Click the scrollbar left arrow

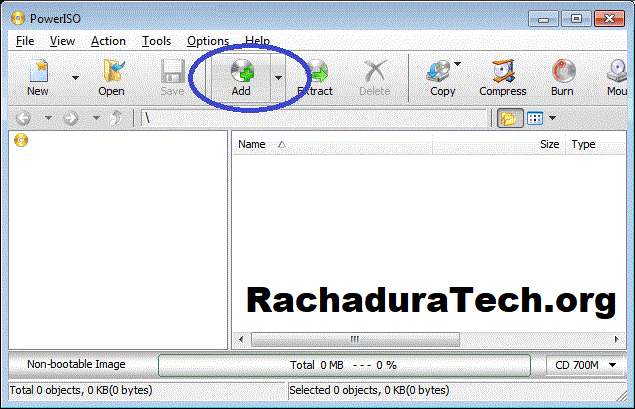[x=241, y=339]
